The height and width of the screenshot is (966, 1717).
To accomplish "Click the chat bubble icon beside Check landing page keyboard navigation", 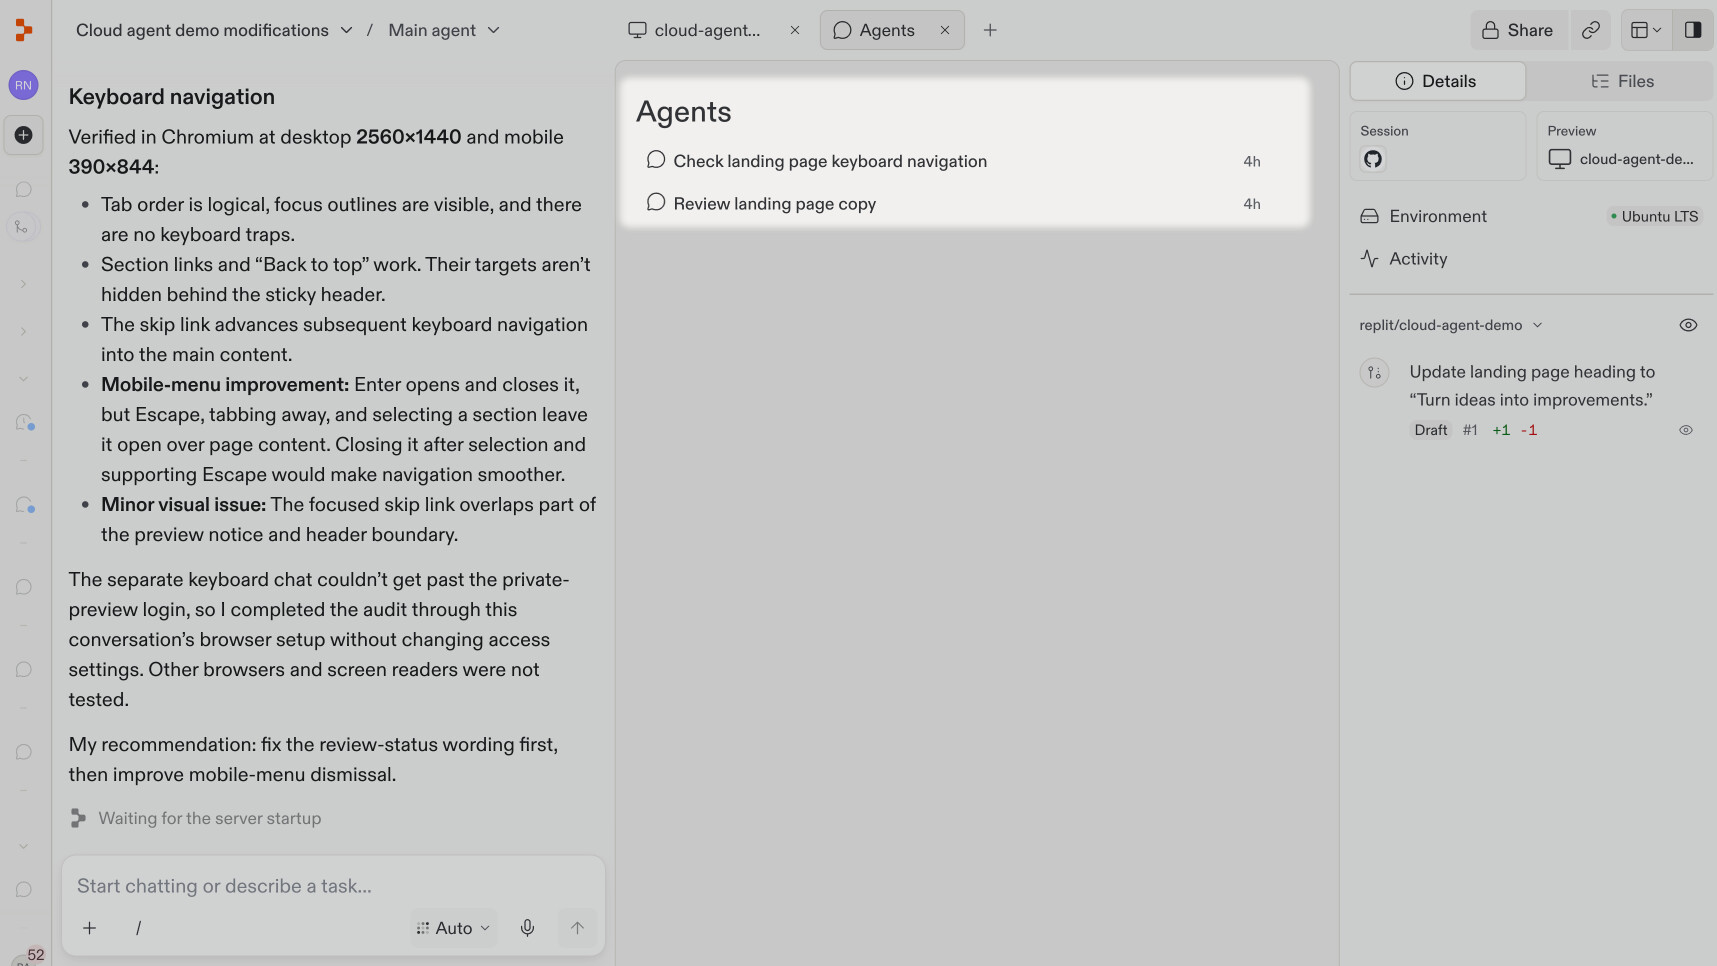I will (x=656, y=160).
